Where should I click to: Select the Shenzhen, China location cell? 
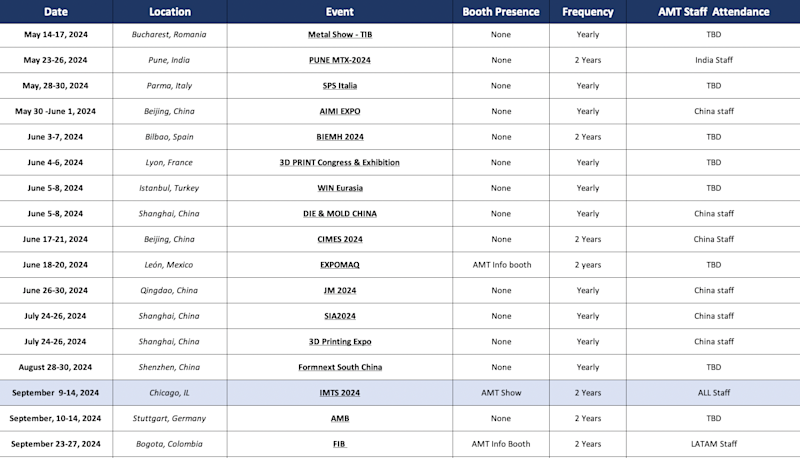[169, 367]
